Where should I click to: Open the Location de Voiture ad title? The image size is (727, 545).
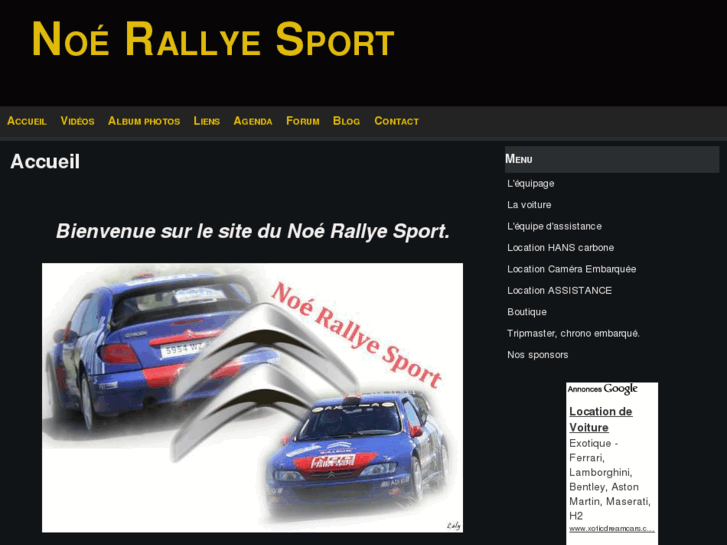(601, 419)
